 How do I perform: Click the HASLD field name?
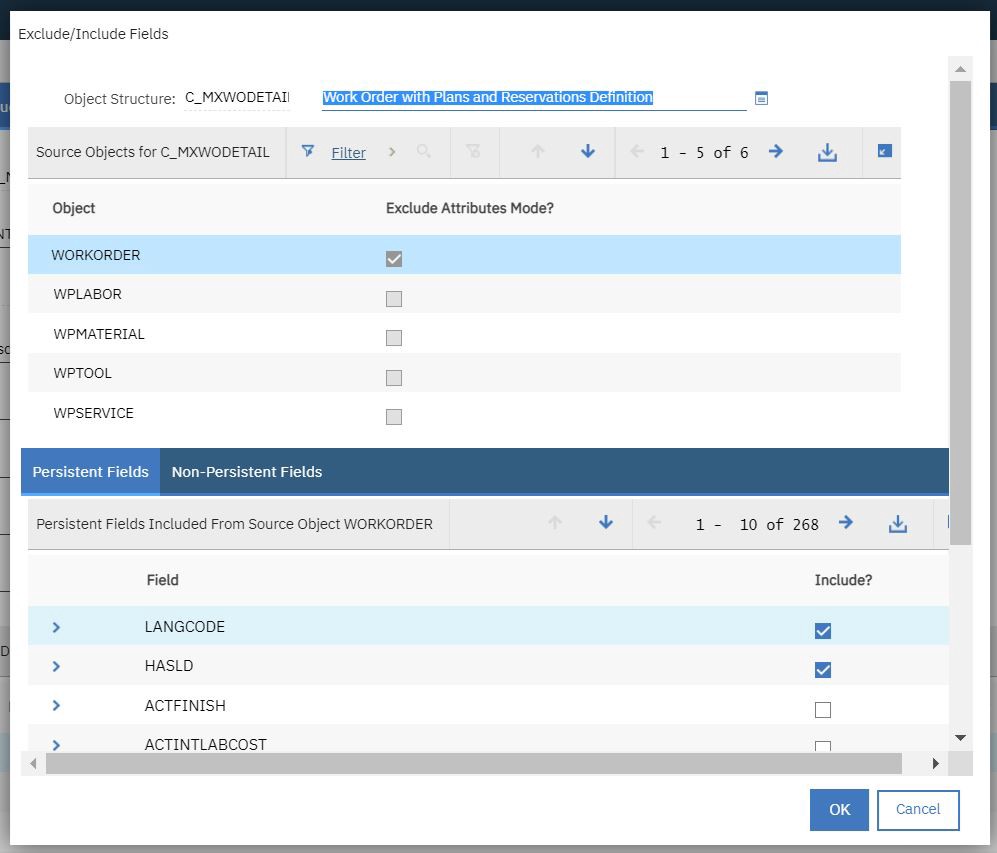pos(168,665)
